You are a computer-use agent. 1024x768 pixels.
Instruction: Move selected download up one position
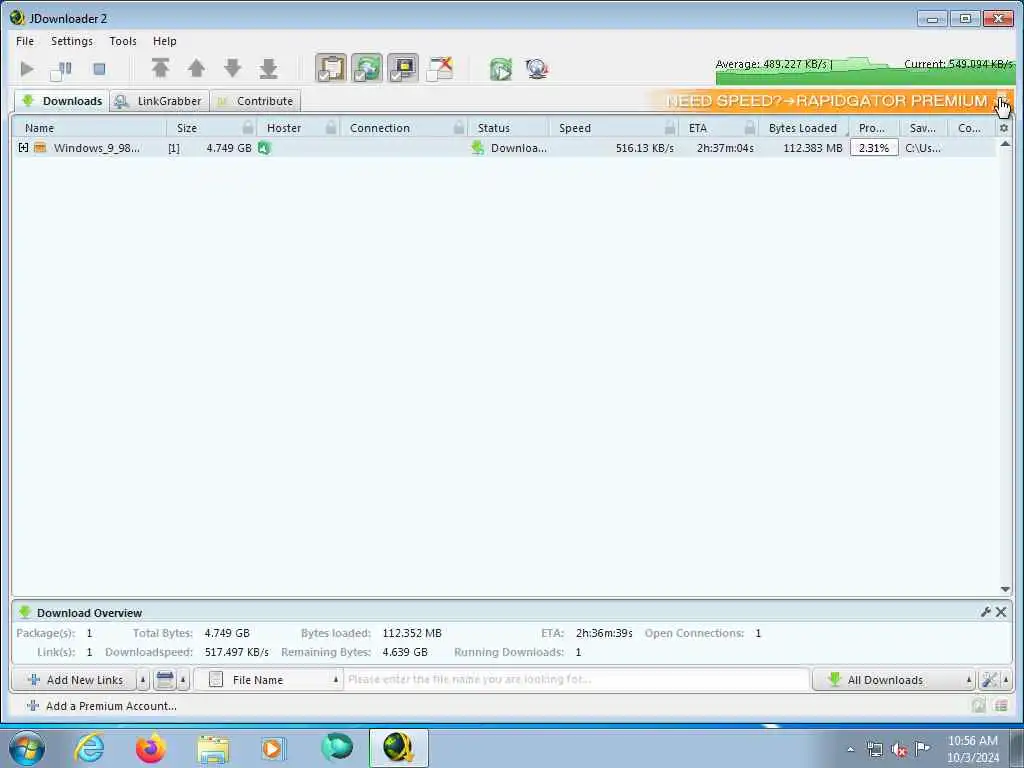click(197, 68)
